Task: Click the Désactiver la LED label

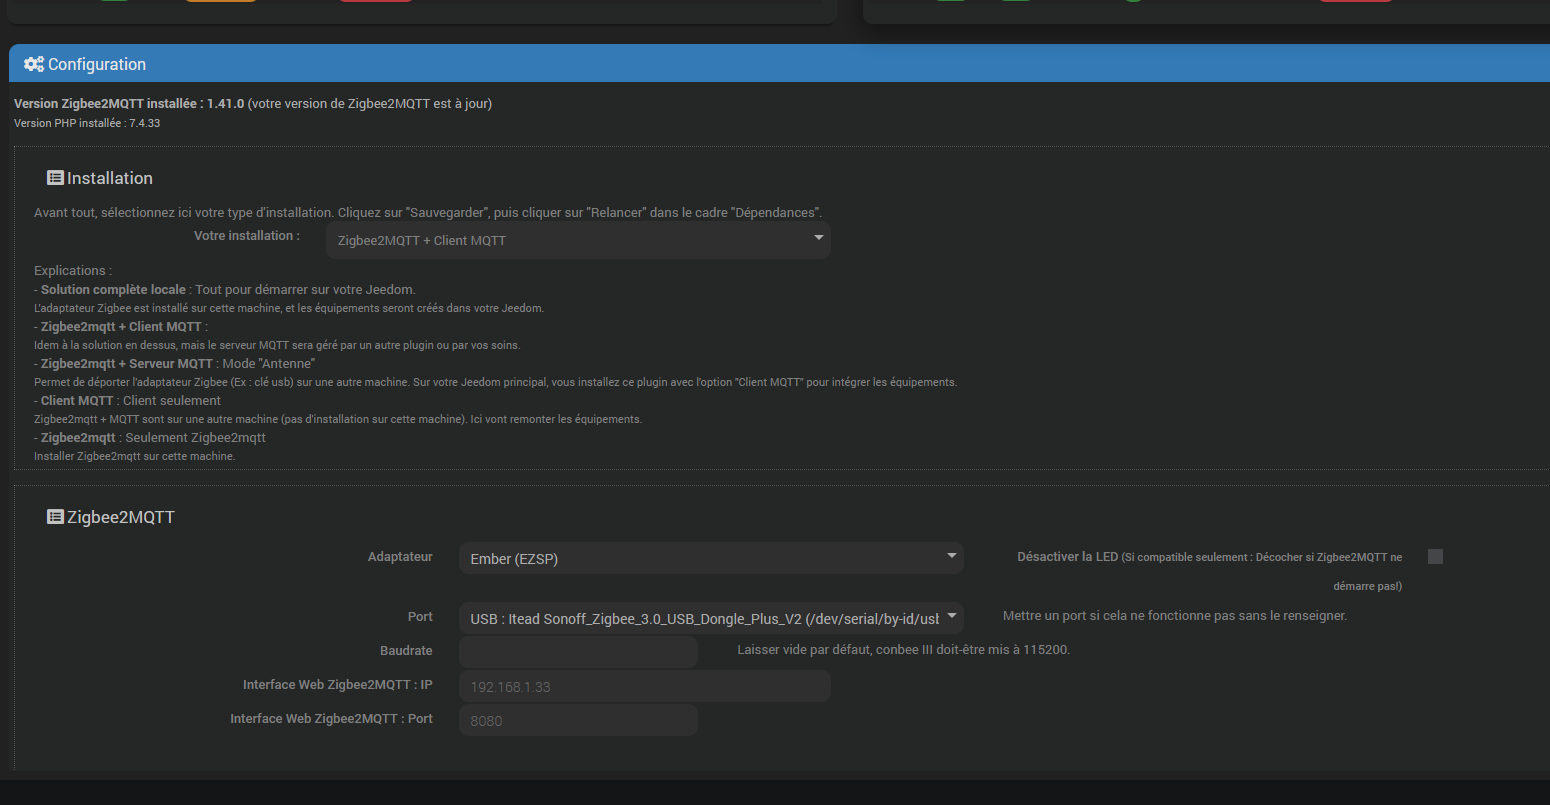Action: click(1067, 557)
